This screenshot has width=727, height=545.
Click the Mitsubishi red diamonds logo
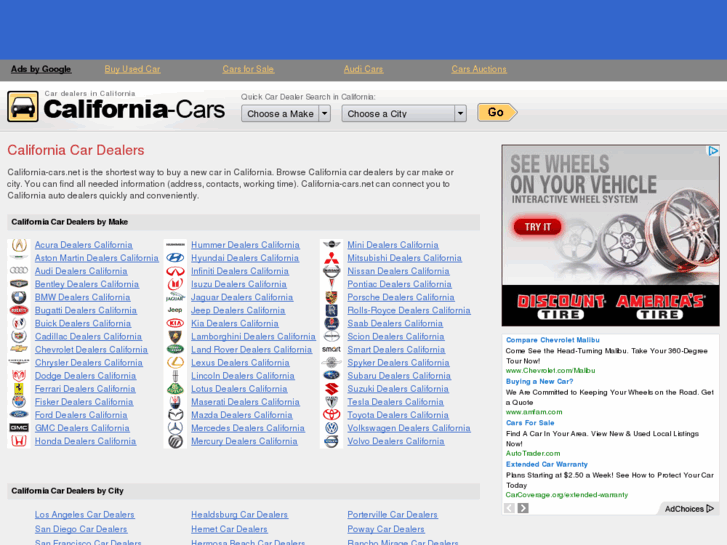[332, 258]
